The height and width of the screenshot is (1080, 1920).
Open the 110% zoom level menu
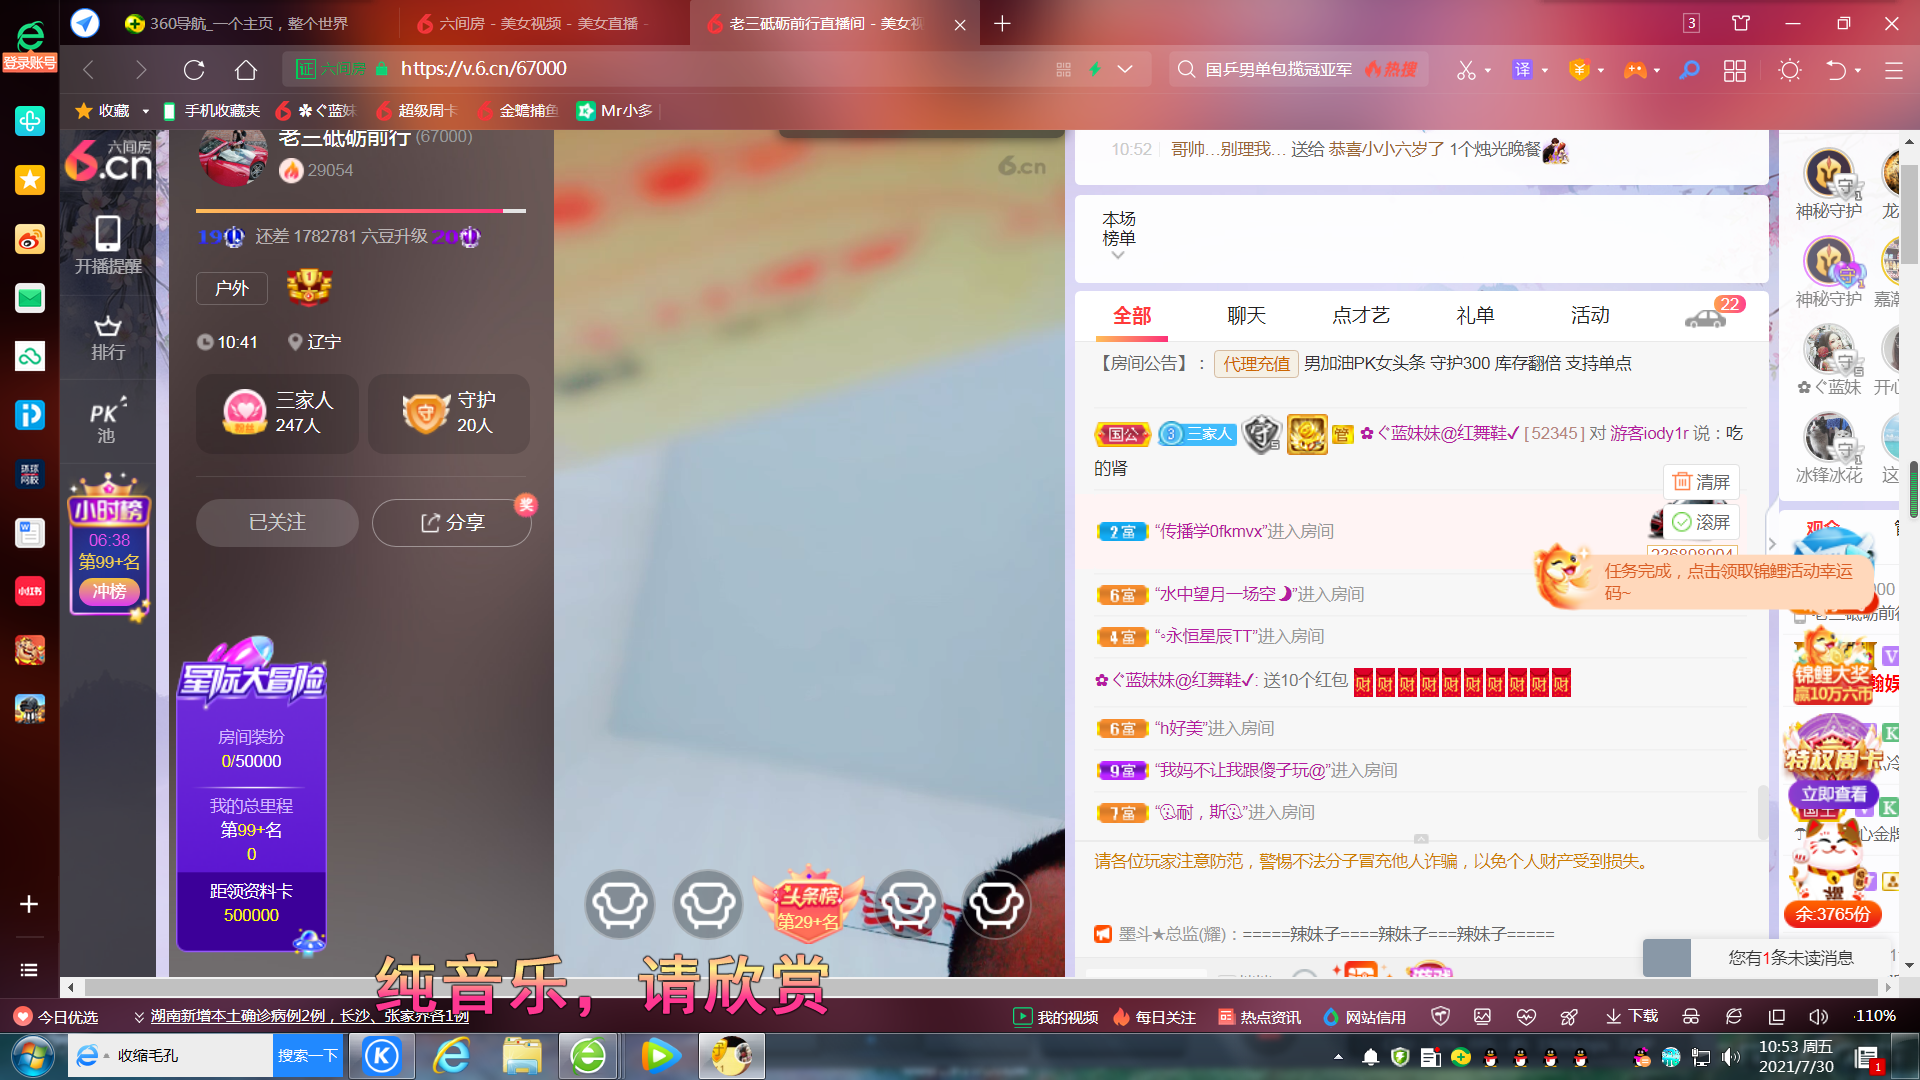(x=1876, y=1016)
